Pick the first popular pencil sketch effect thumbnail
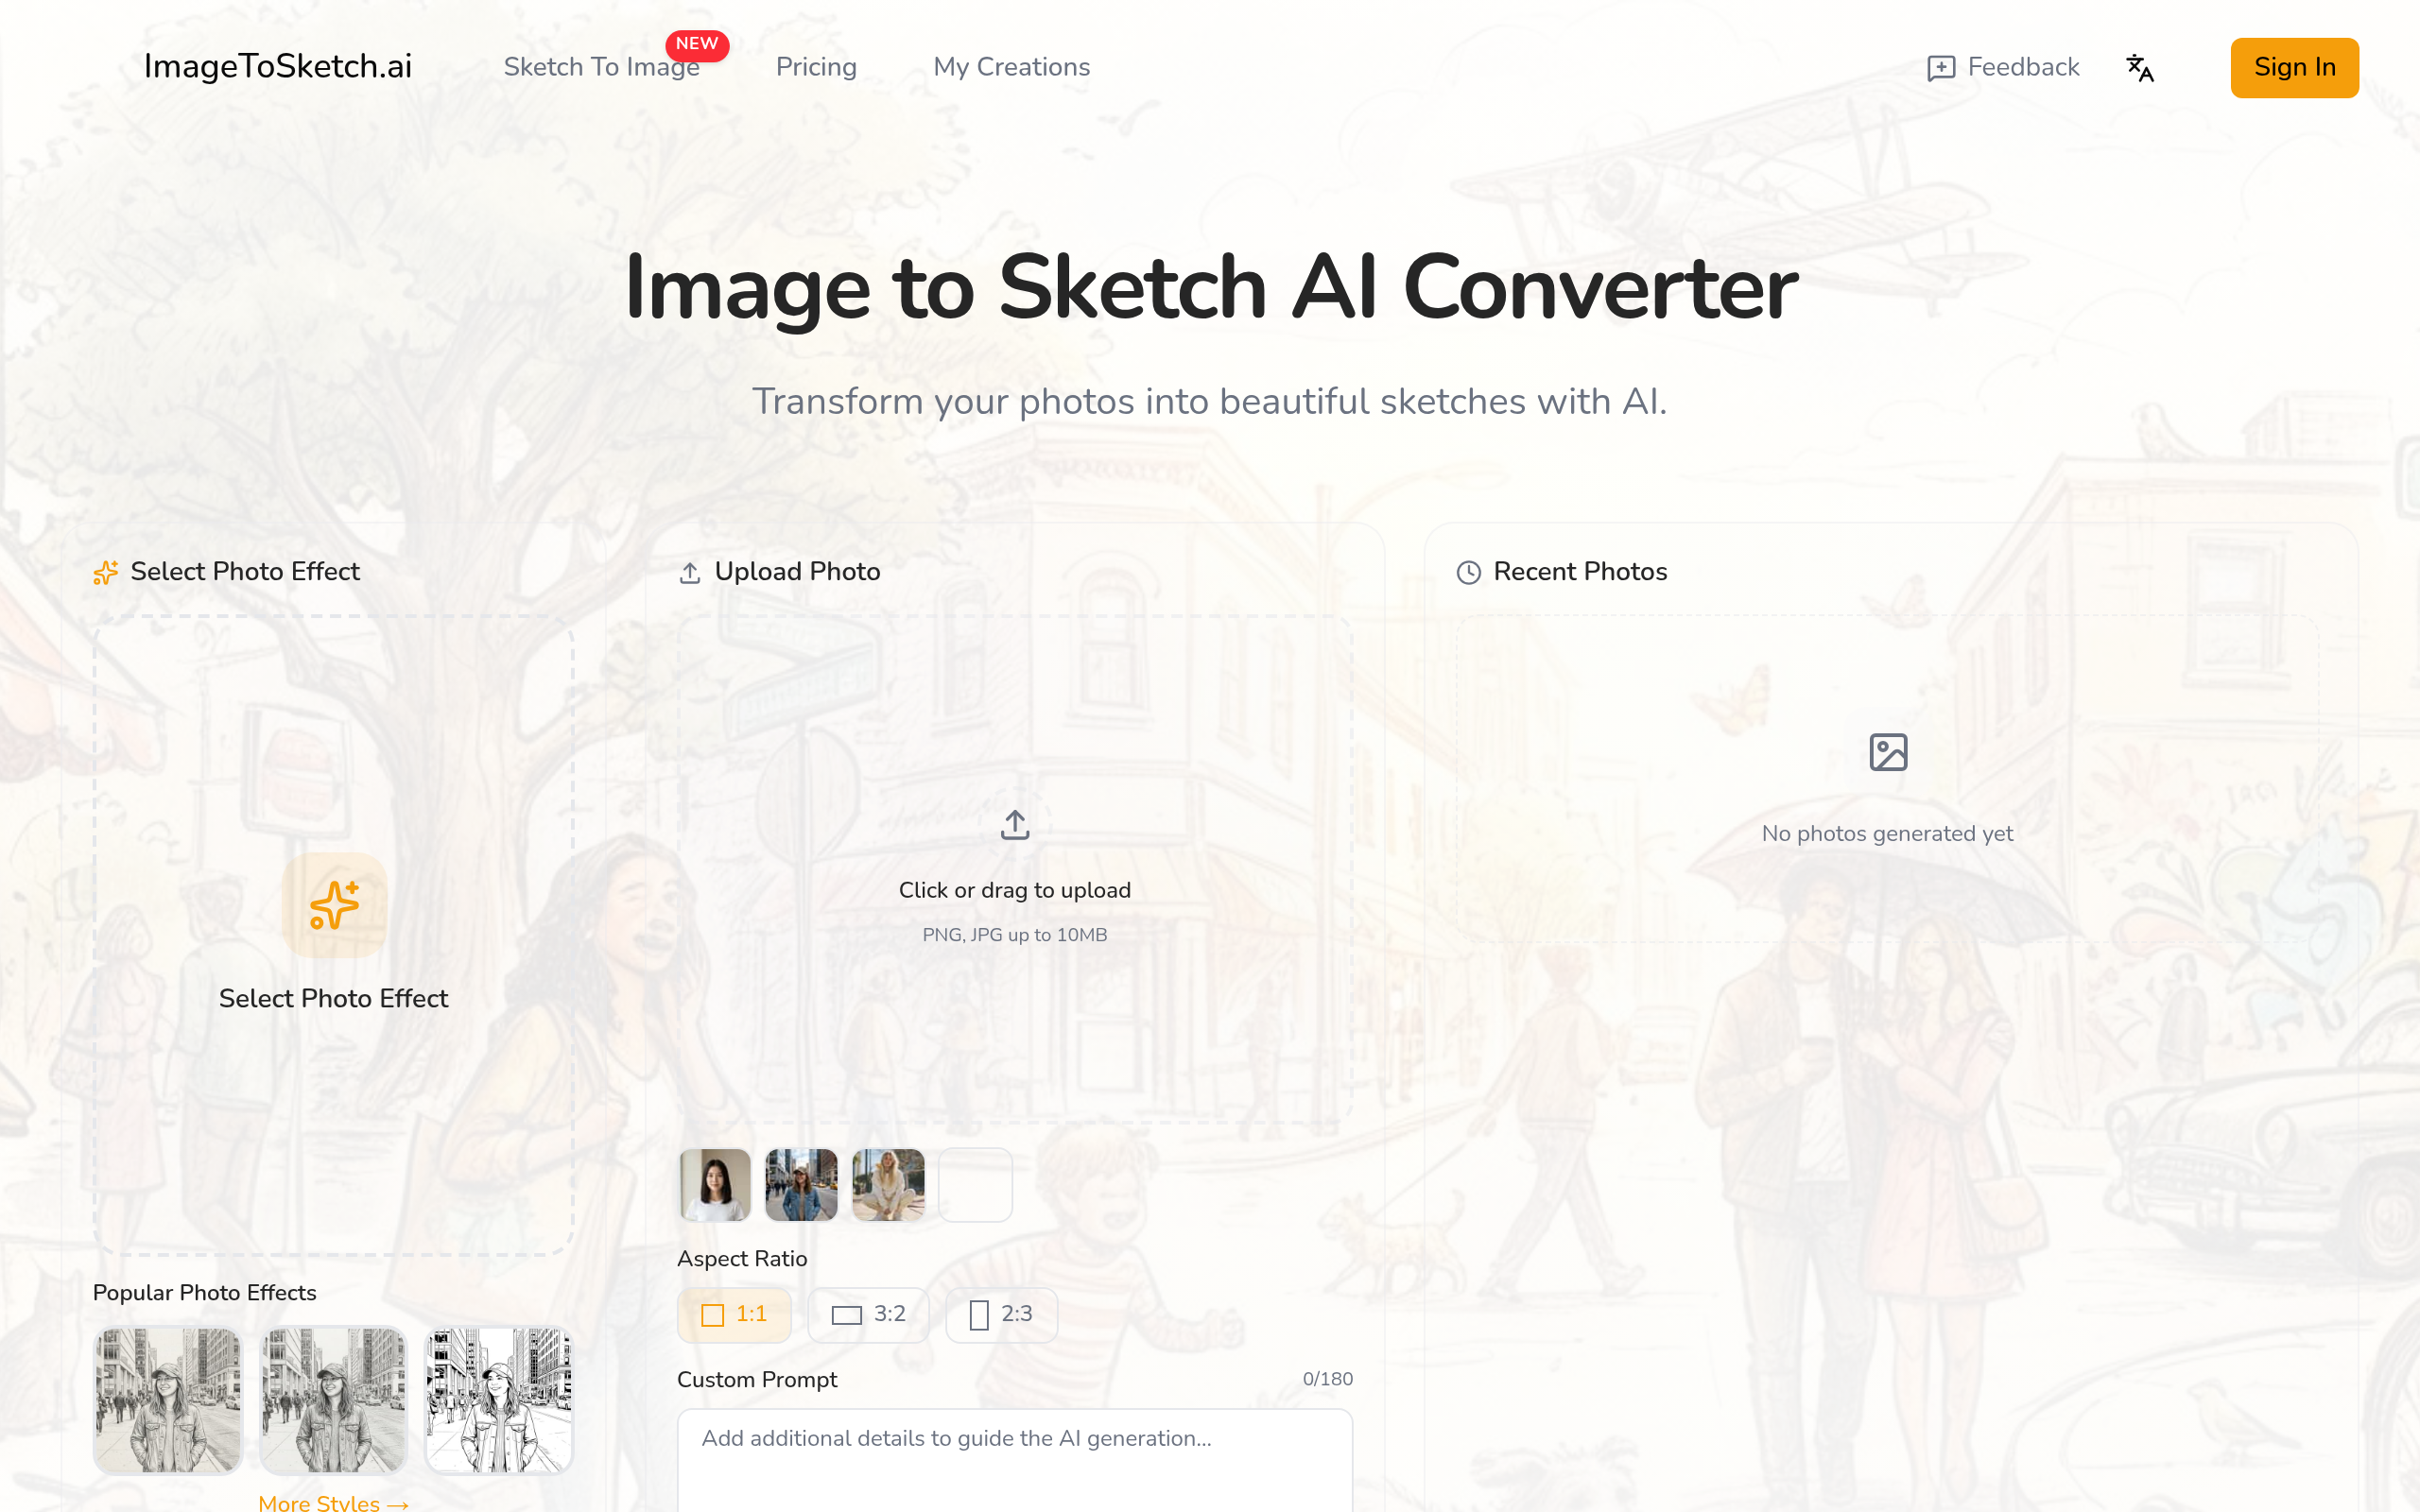The image size is (2420, 1512). point(168,1400)
